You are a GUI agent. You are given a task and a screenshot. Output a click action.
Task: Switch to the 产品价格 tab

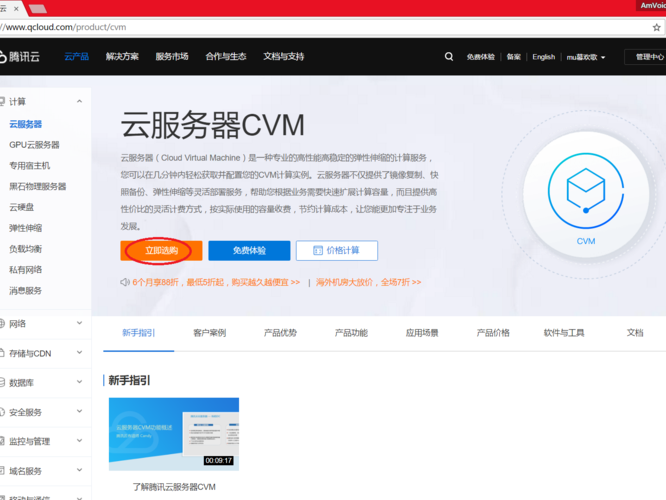tap(493, 333)
